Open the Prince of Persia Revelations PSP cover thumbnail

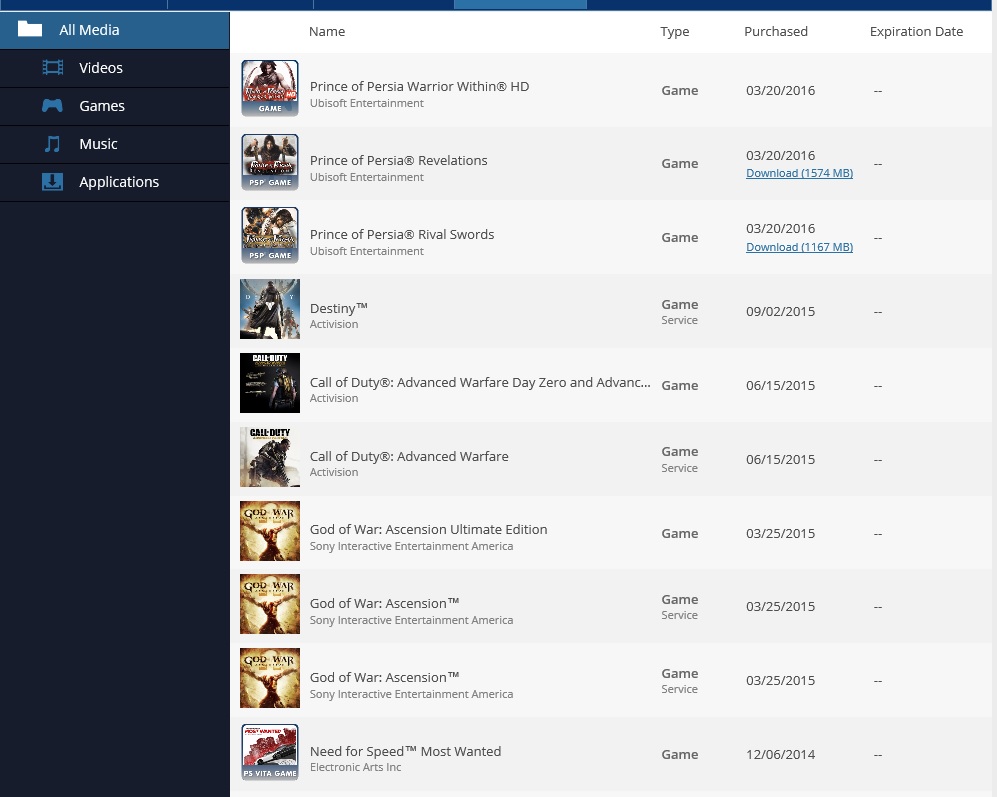pyautogui.click(x=270, y=162)
